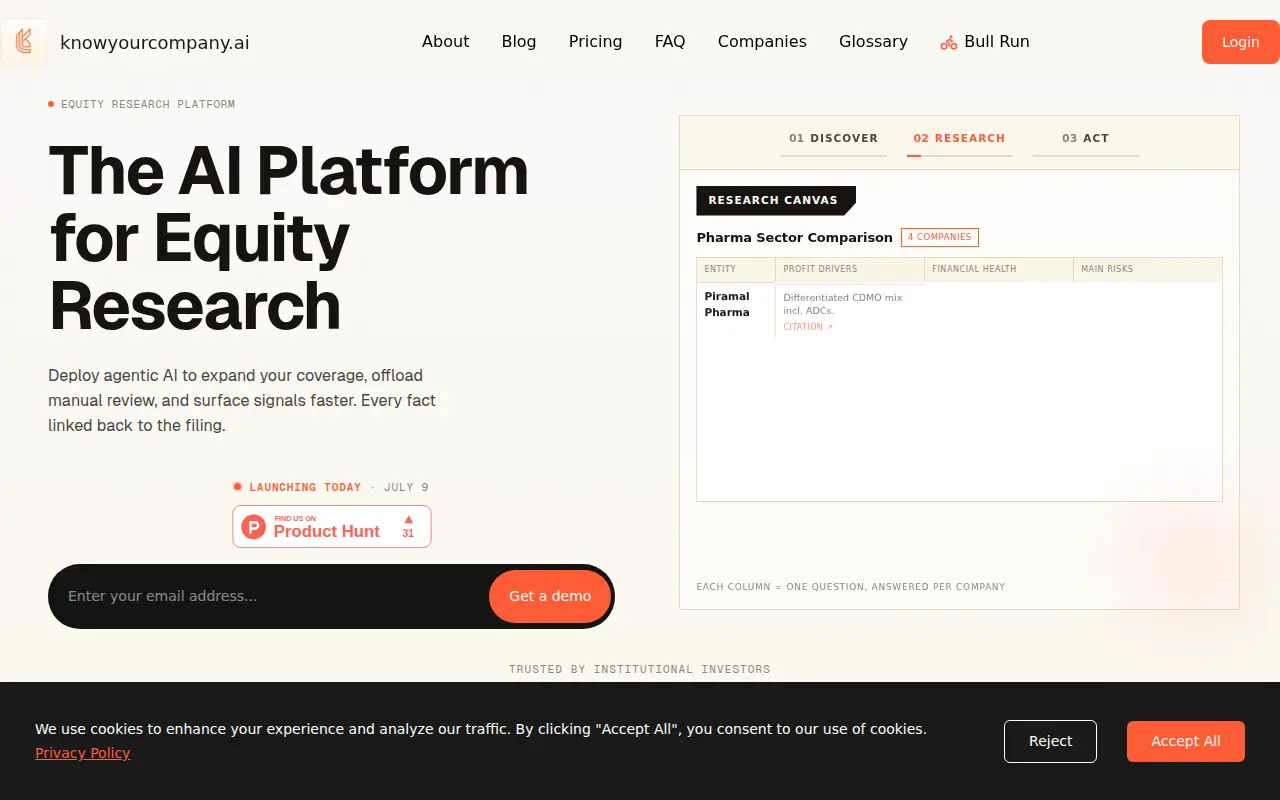
Task: Open the Privacy Policy link
Action: [x=83, y=753]
